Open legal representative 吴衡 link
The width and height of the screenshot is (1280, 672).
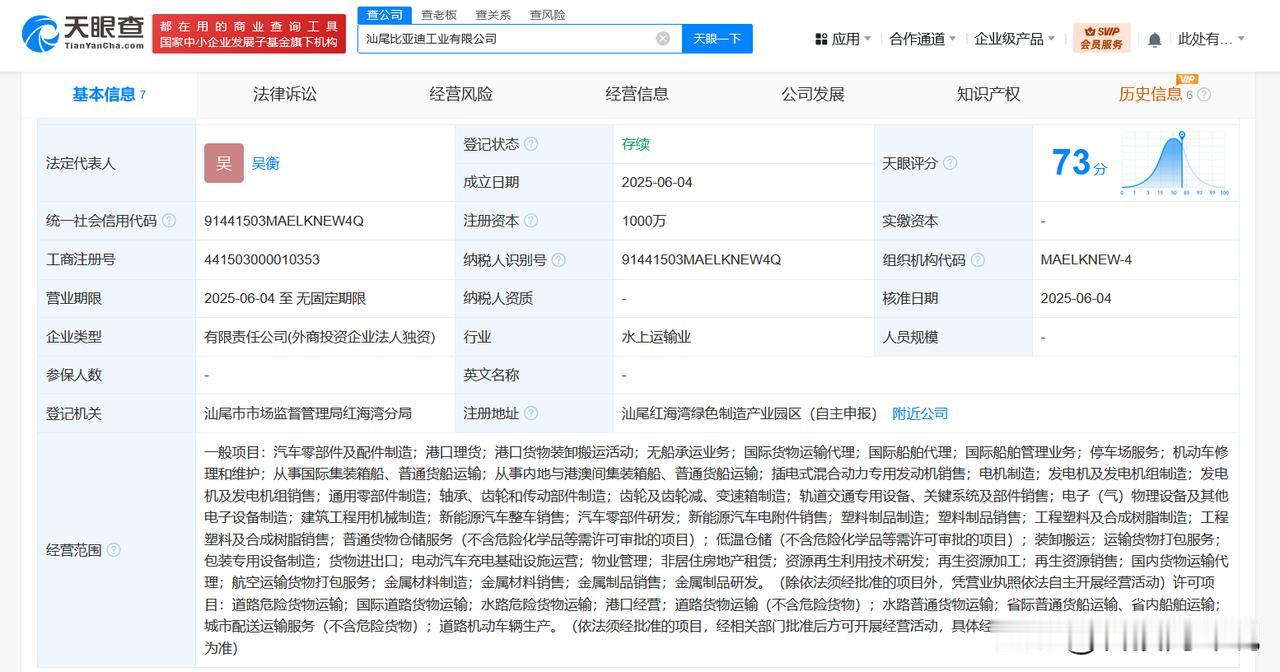click(265, 163)
